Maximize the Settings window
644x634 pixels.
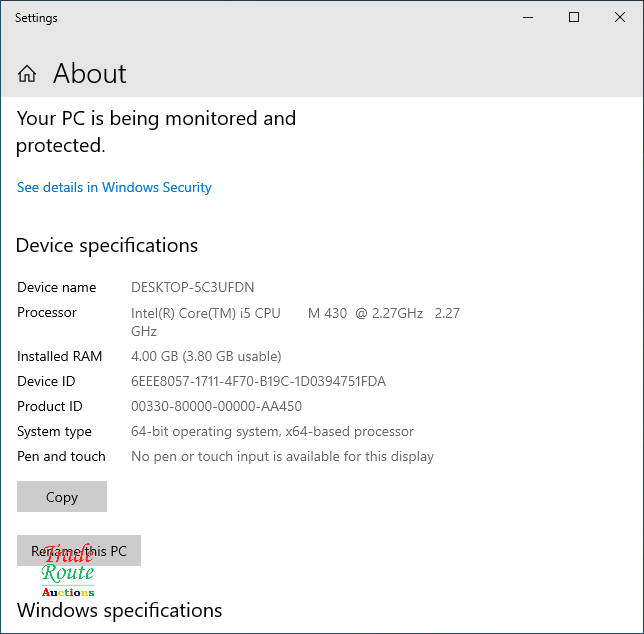click(x=574, y=18)
